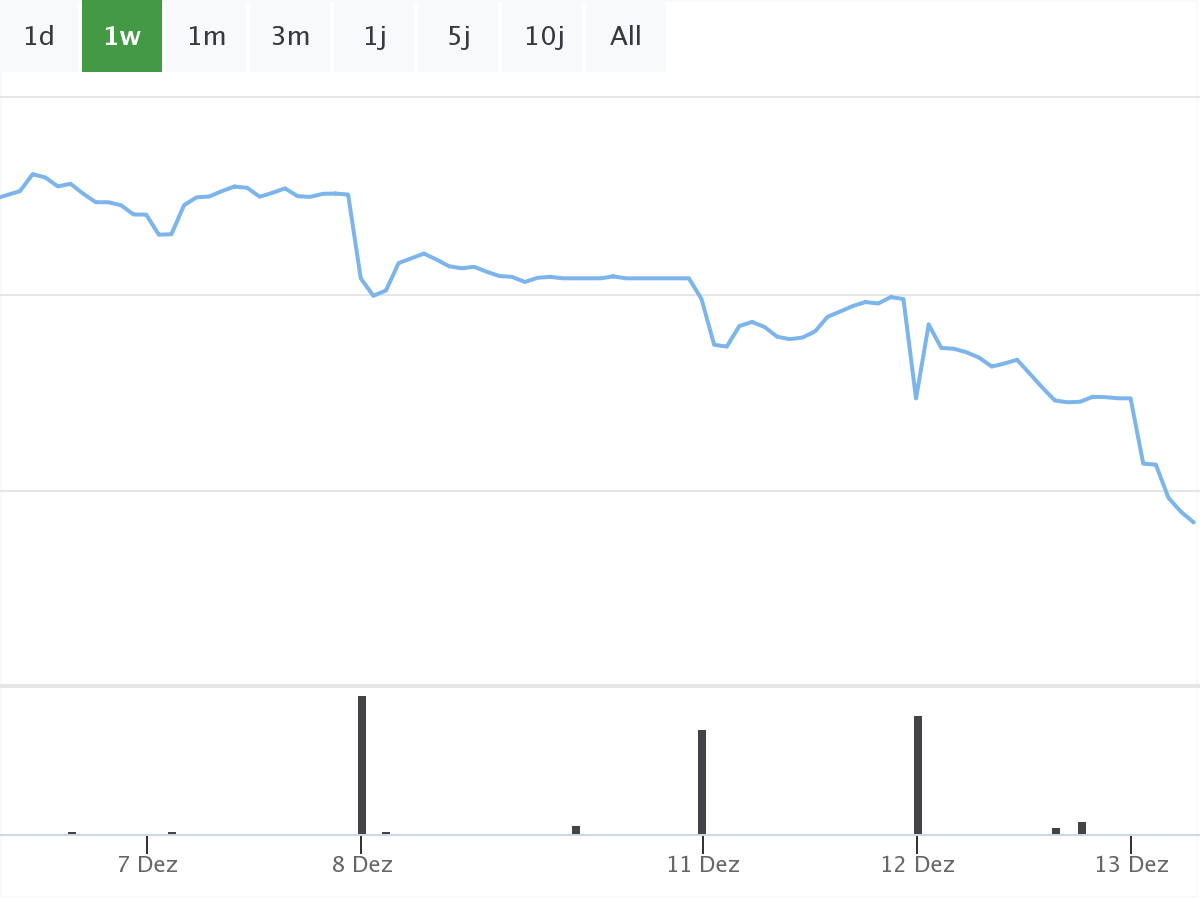1200x900 pixels.
Task: Display the All time range
Action: [626, 37]
